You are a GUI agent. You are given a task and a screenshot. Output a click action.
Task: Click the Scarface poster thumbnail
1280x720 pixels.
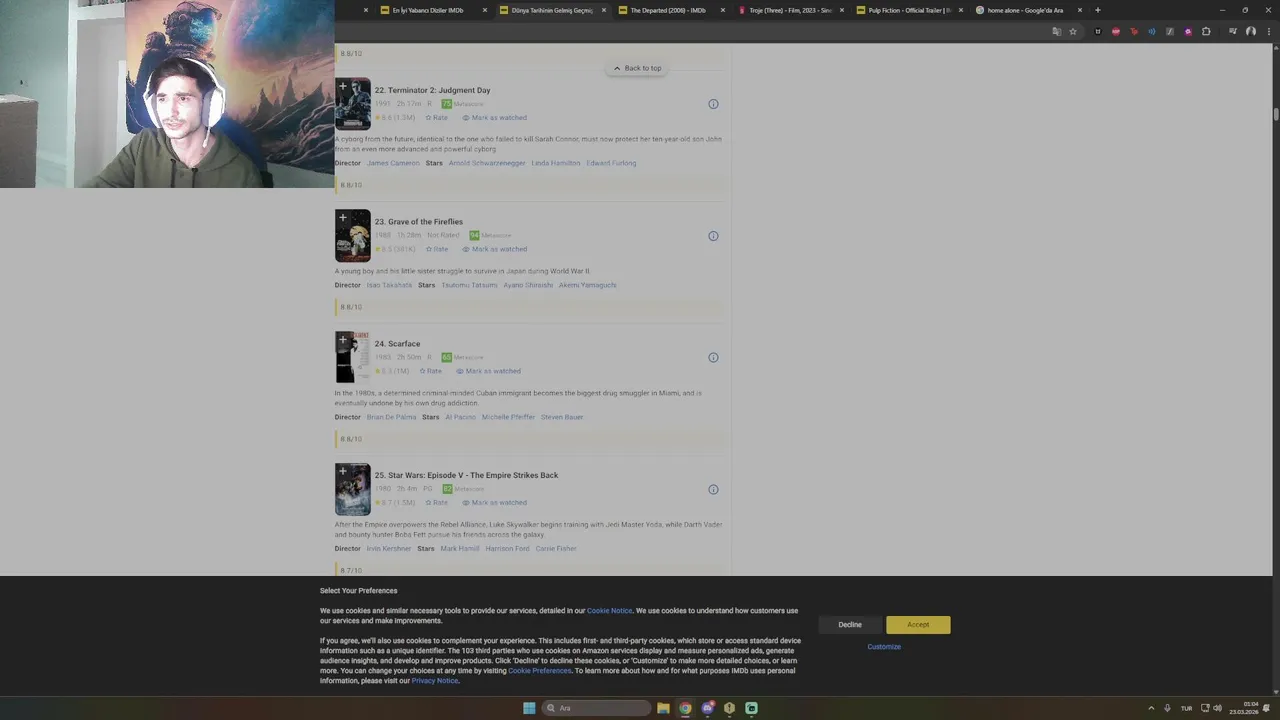tap(352, 357)
